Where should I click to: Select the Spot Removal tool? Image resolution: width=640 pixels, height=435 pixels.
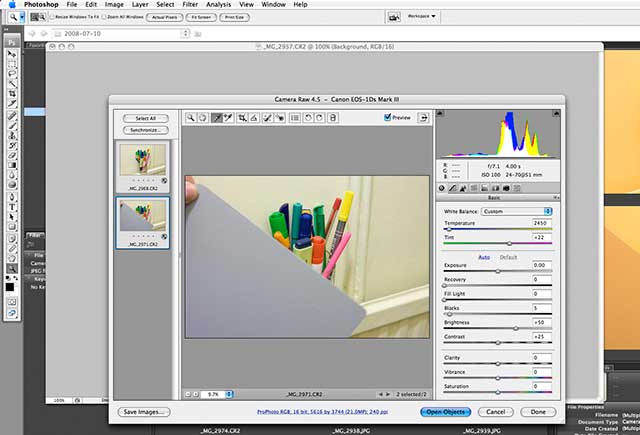267,118
